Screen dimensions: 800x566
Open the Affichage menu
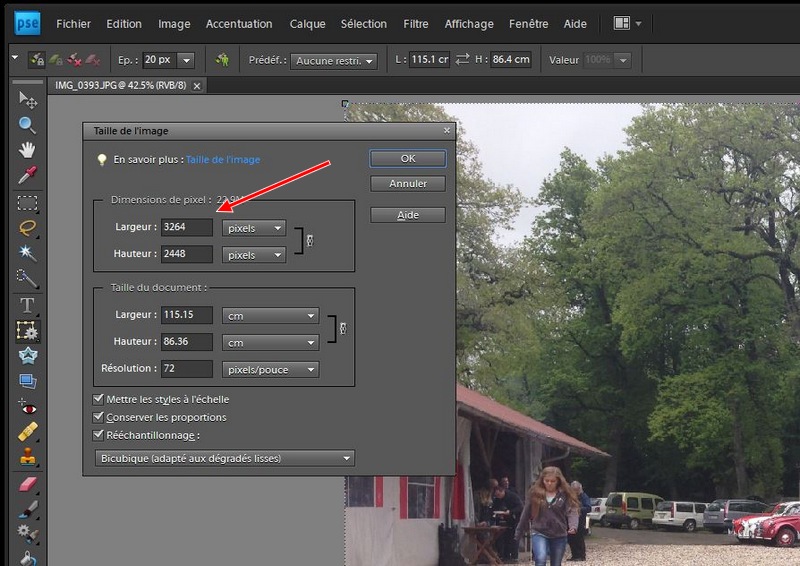(x=469, y=24)
